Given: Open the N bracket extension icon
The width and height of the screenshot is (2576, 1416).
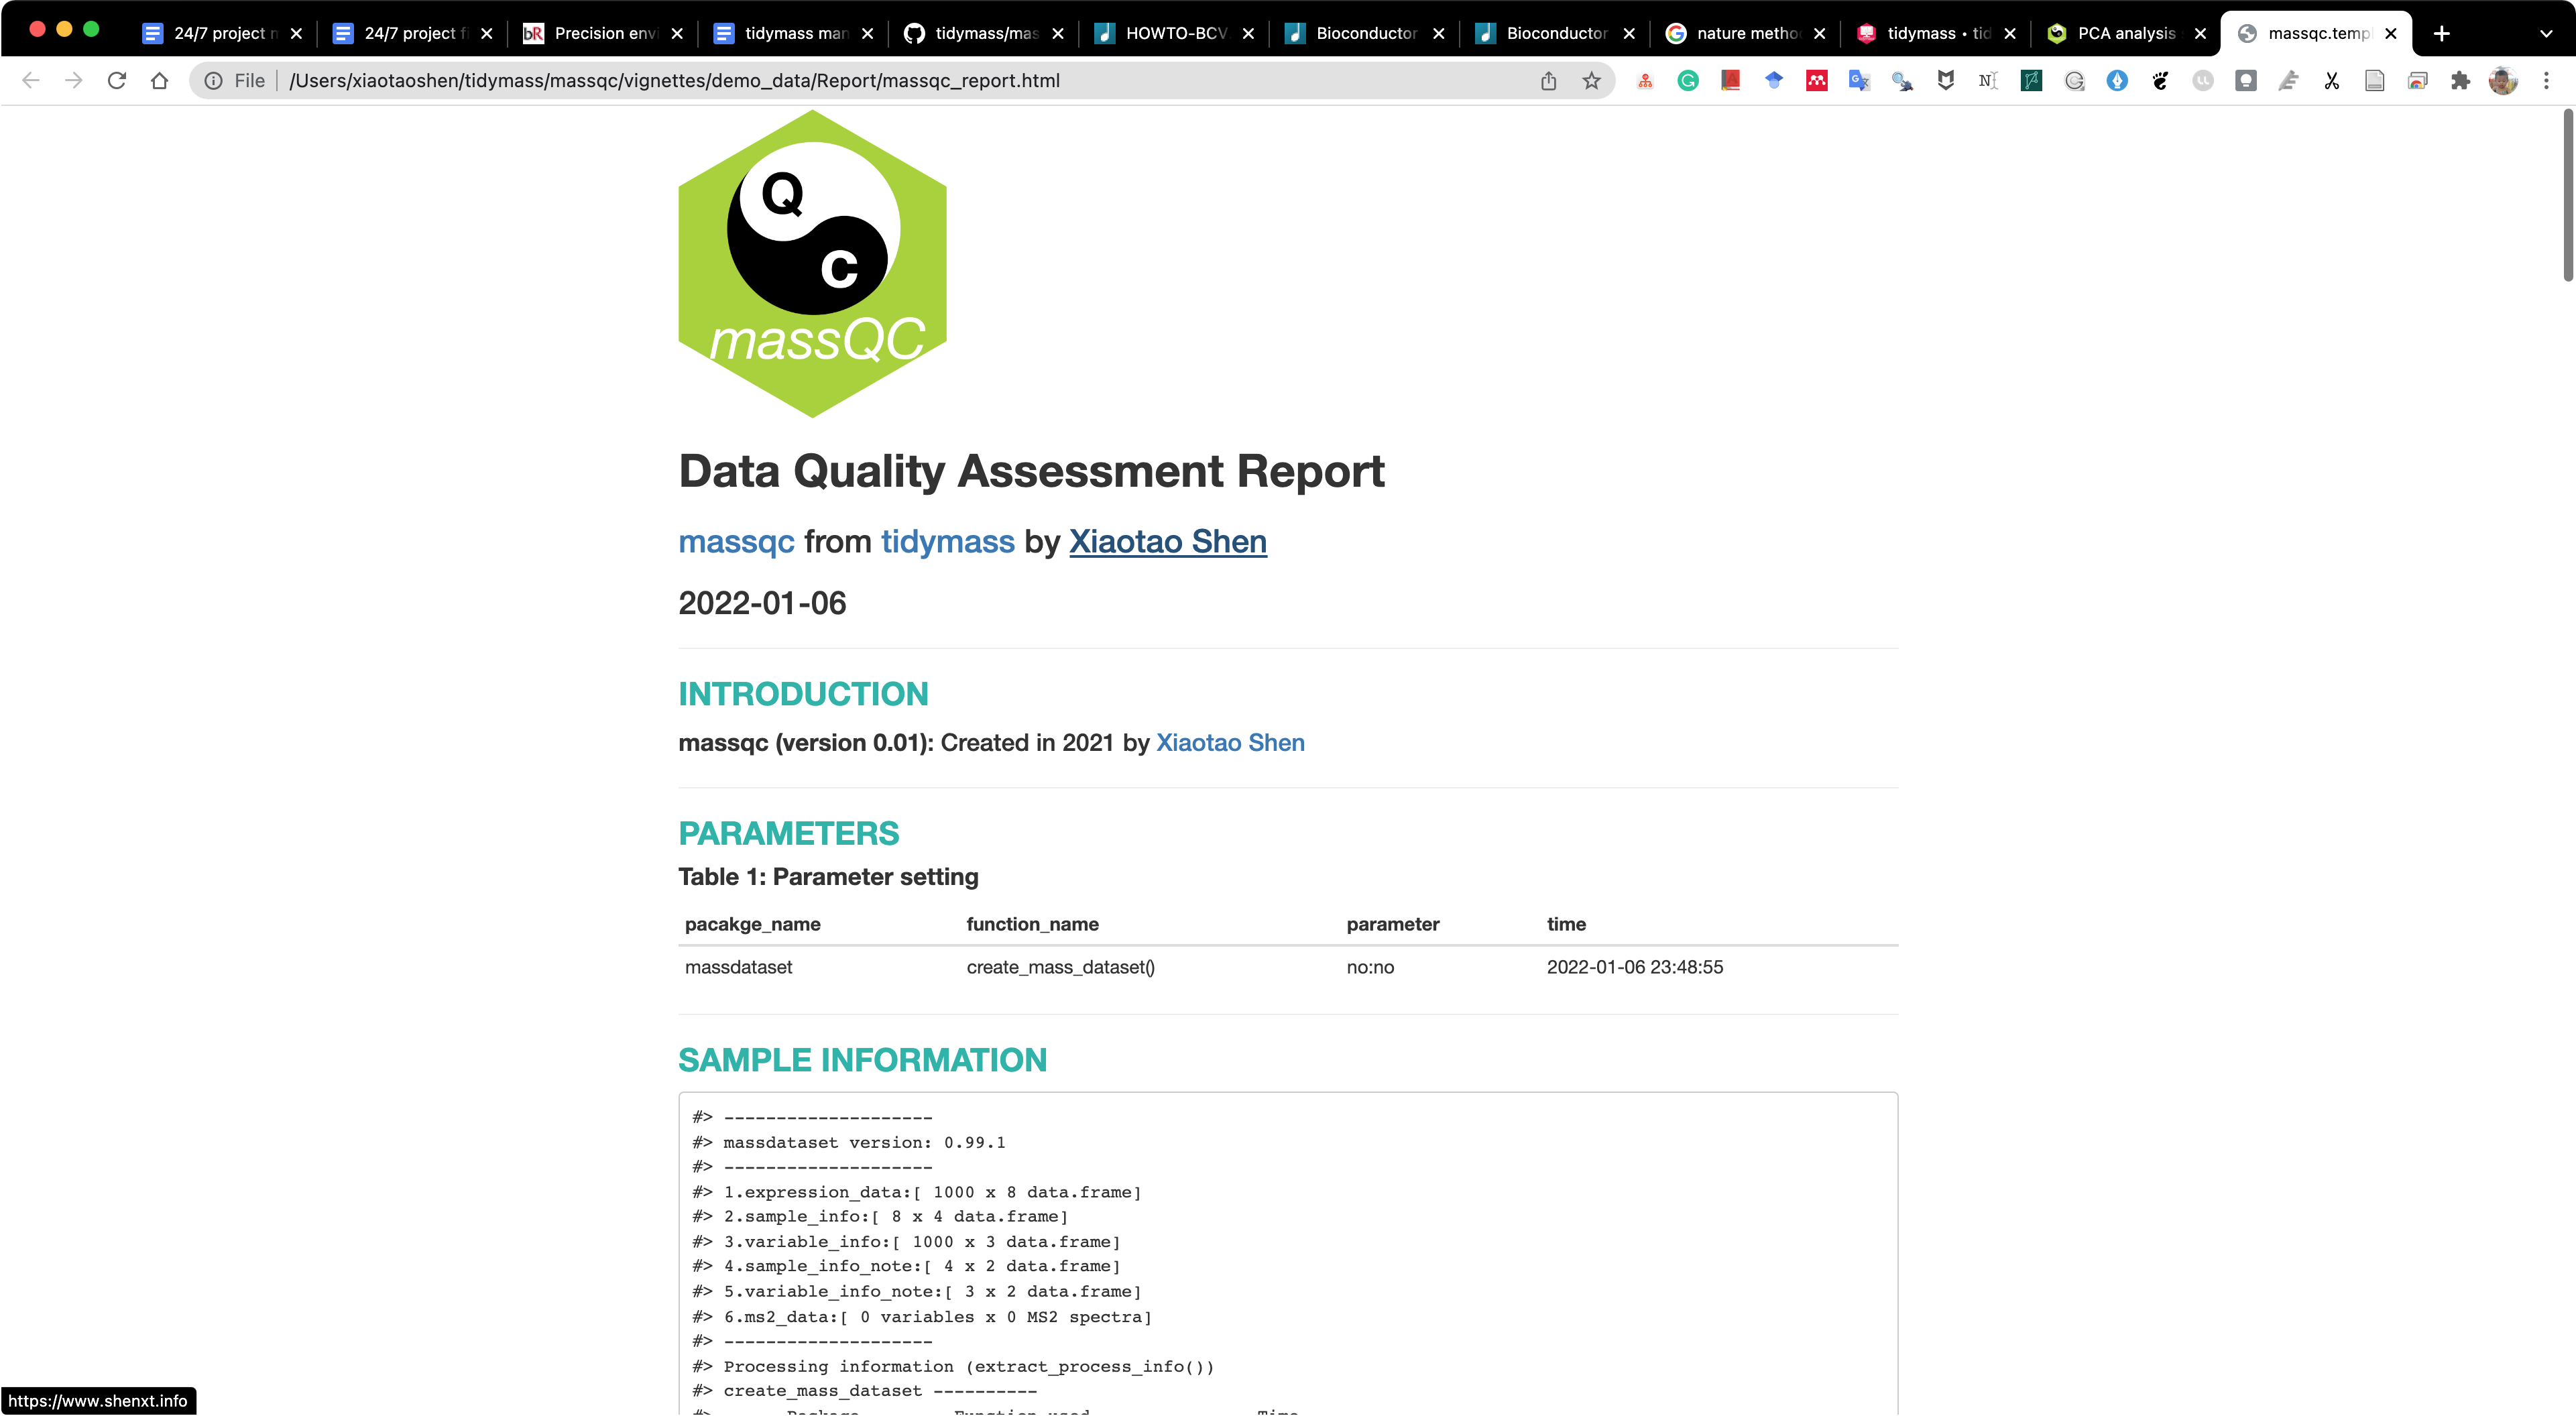Looking at the screenshot, I should [1988, 81].
